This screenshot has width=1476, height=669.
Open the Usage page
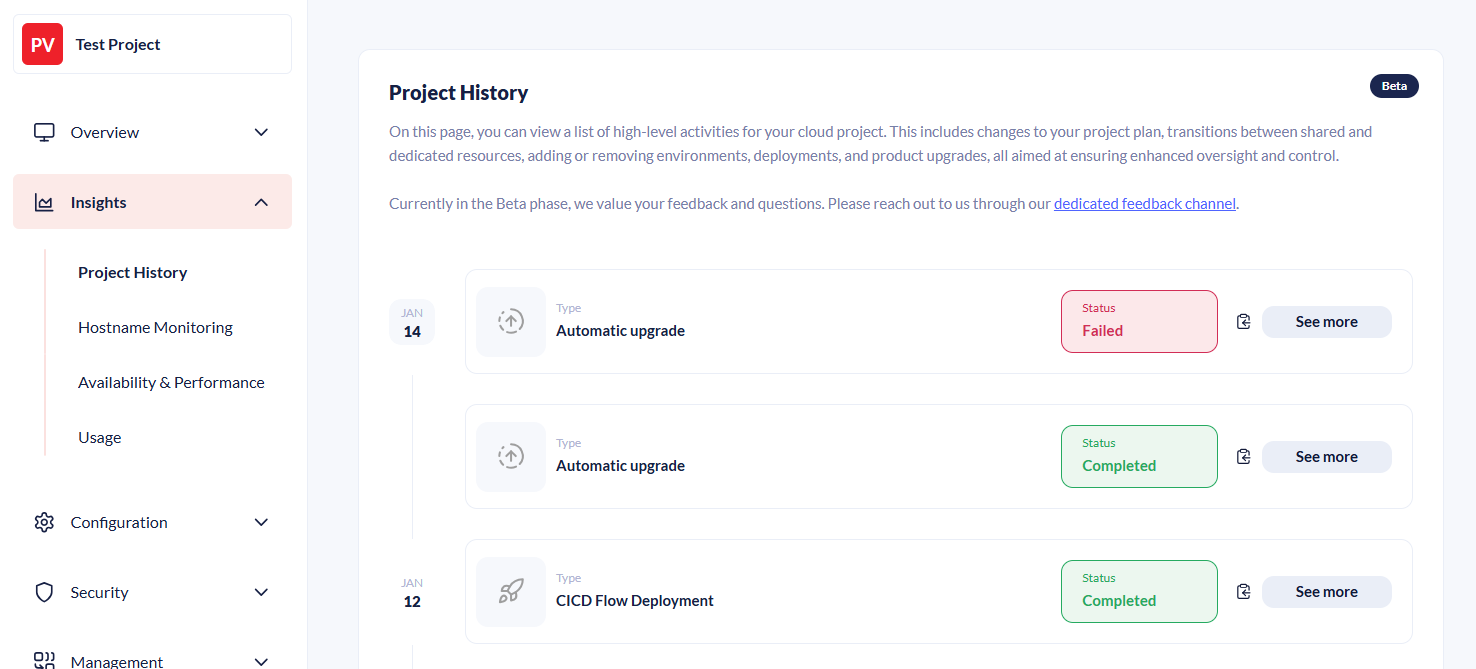point(99,437)
